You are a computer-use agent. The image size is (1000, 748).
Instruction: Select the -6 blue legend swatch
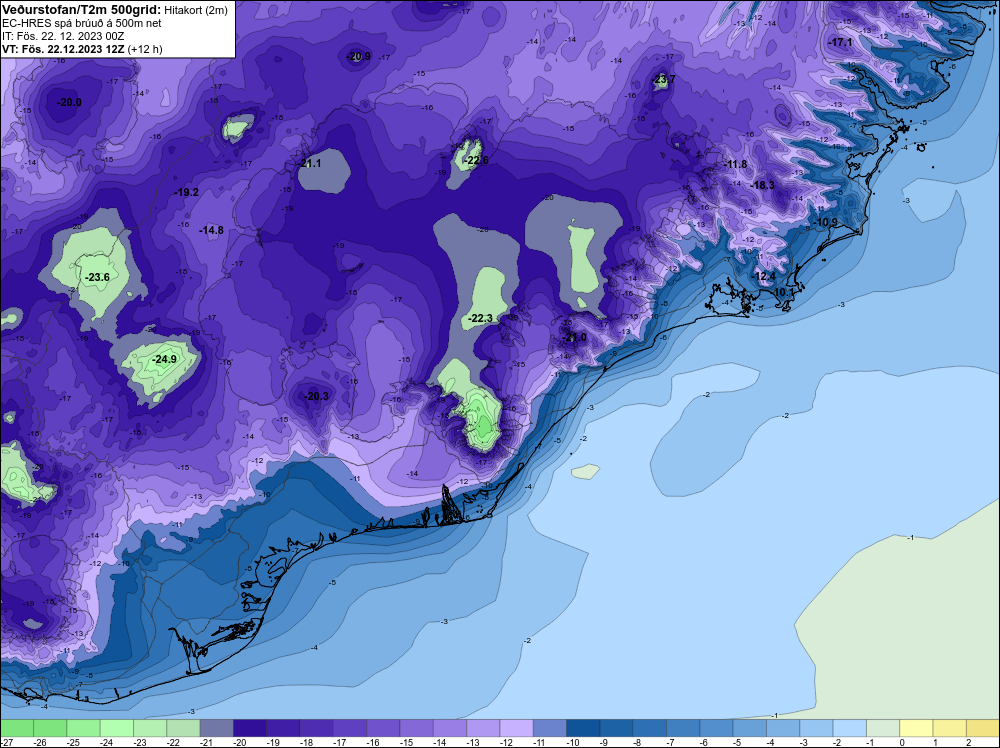pos(716,728)
